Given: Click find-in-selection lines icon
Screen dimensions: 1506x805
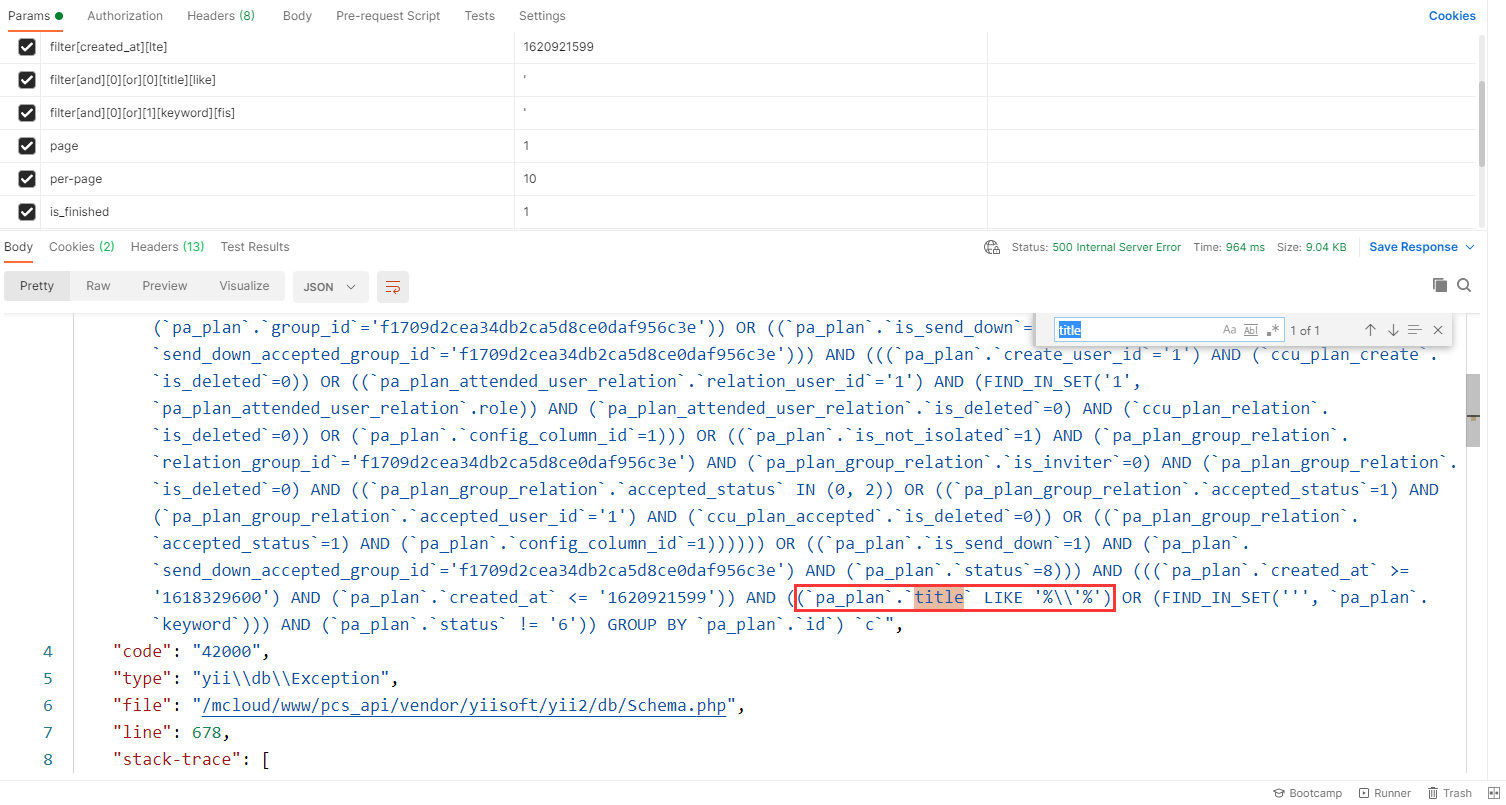Looking at the screenshot, I should pos(1415,330).
